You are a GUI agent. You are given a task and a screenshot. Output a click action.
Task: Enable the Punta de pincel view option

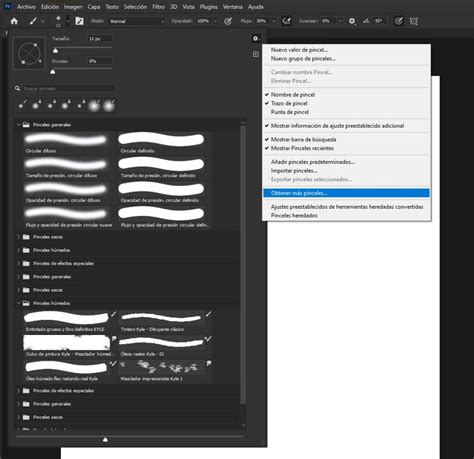[290, 112]
